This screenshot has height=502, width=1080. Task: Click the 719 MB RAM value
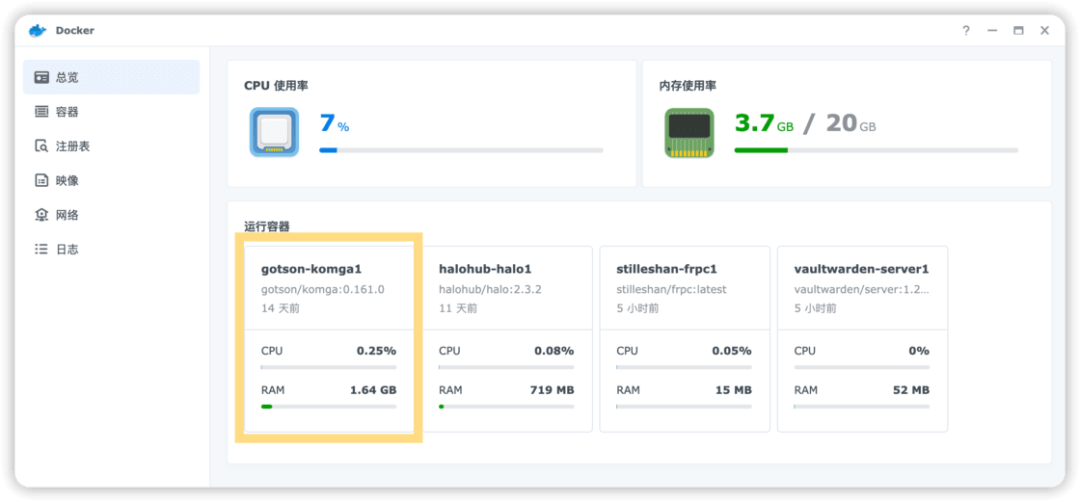pyautogui.click(x=552, y=390)
